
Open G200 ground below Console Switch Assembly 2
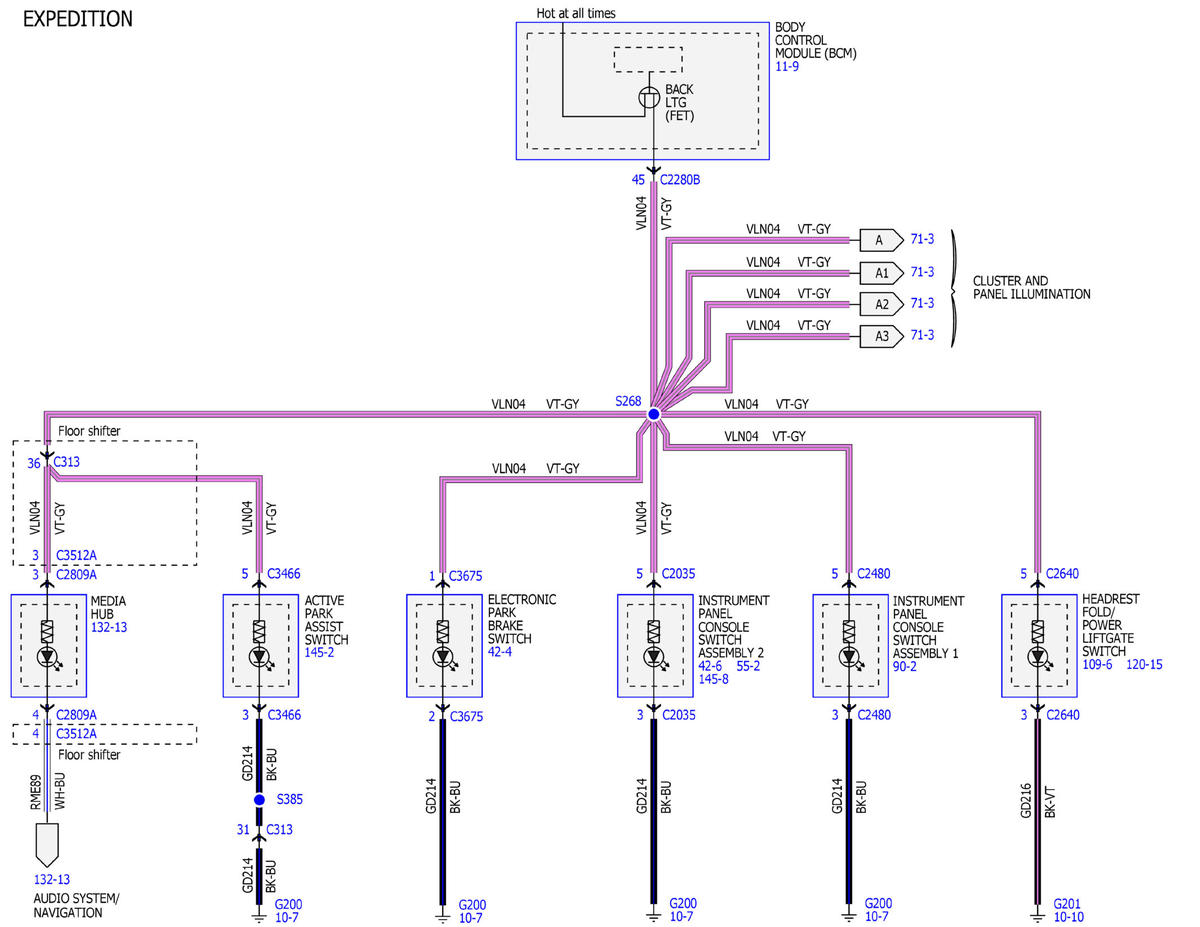[683, 904]
